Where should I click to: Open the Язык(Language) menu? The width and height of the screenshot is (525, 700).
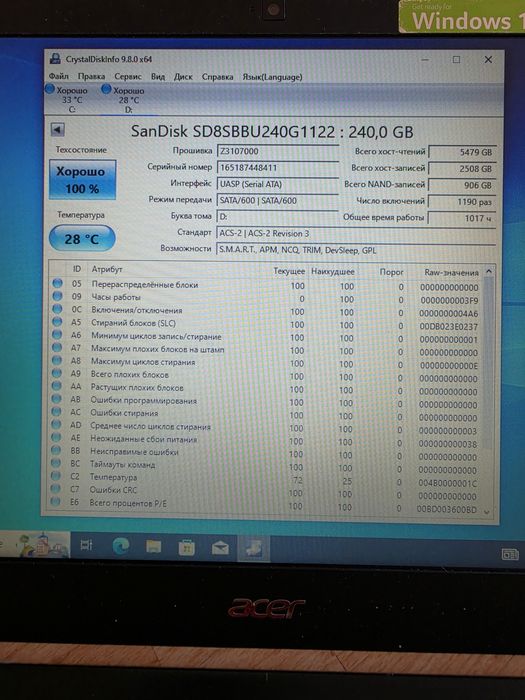click(x=272, y=77)
